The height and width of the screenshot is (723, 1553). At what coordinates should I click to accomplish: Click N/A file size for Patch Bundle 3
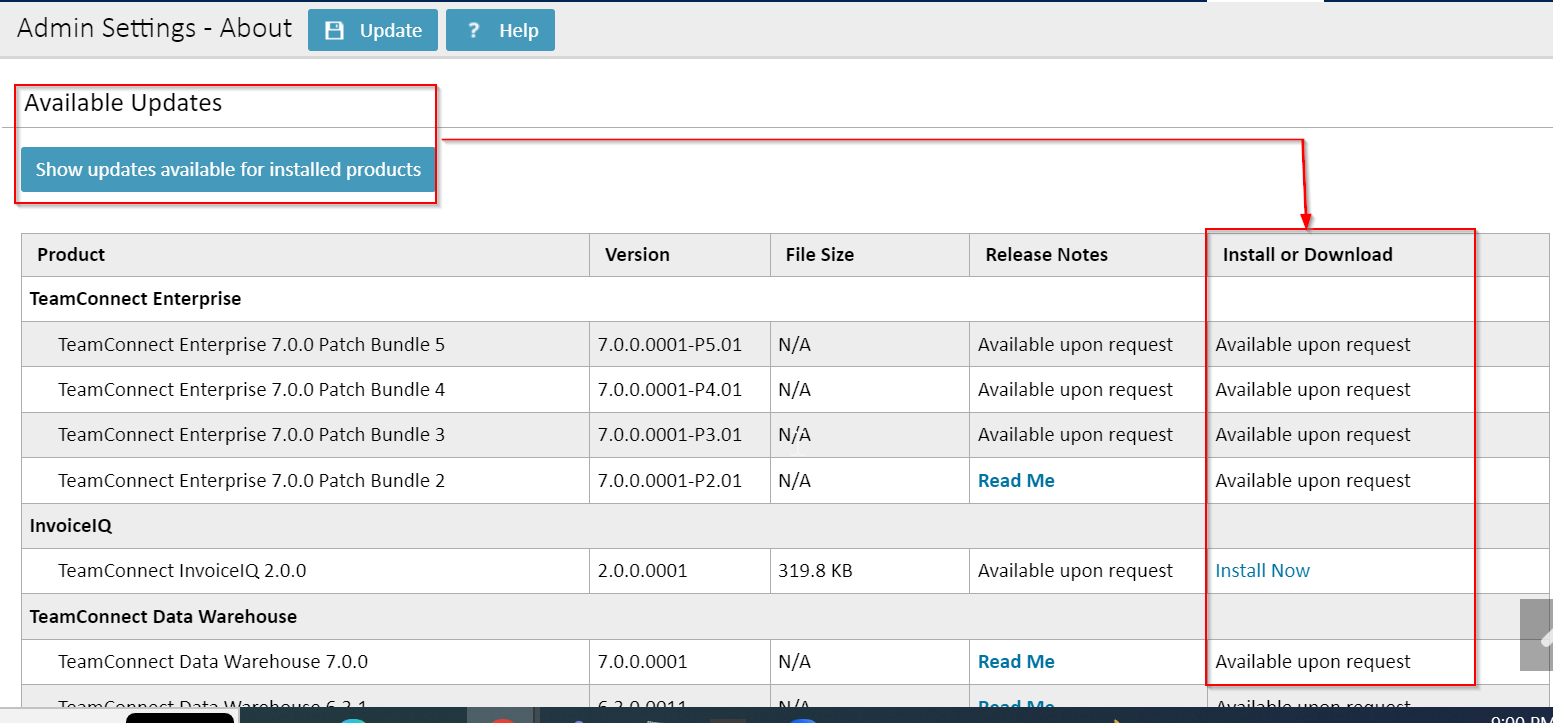pyautogui.click(x=794, y=435)
